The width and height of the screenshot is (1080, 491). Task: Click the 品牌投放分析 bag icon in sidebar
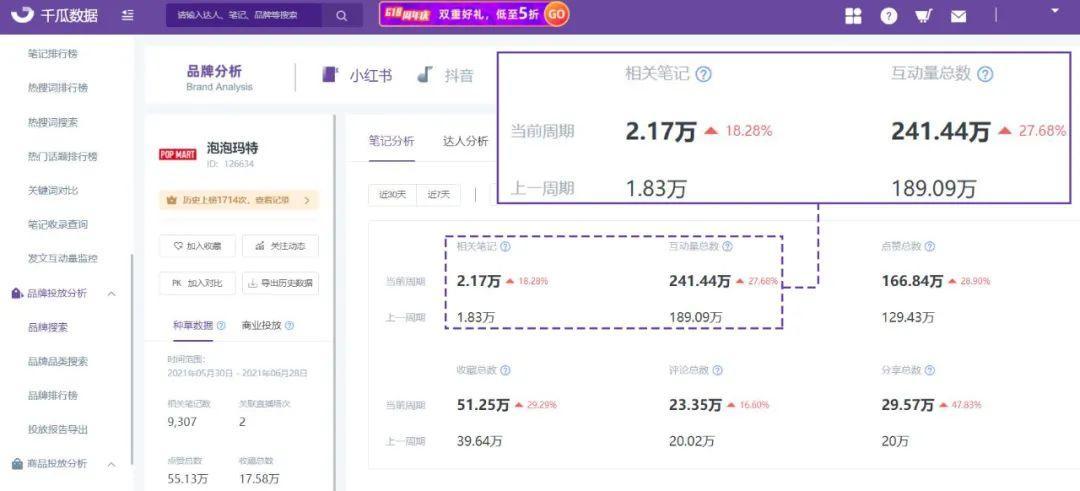(x=17, y=293)
